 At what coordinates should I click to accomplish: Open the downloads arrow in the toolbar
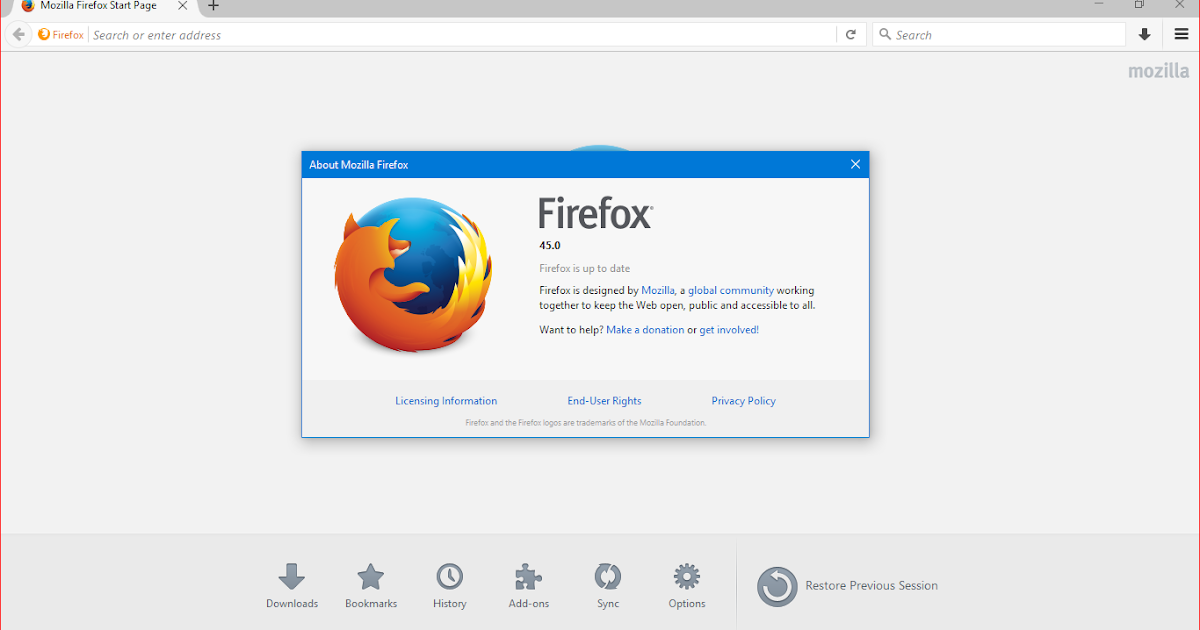pyautogui.click(x=1144, y=33)
